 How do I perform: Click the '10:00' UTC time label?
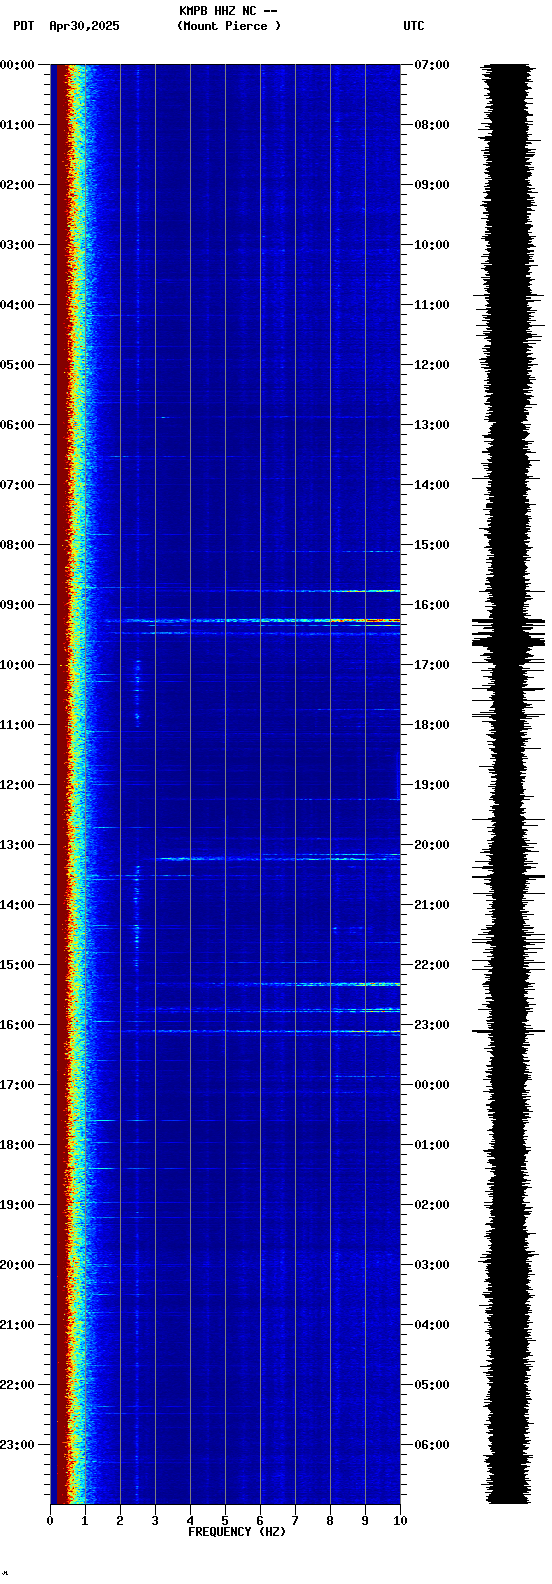(432, 245)
